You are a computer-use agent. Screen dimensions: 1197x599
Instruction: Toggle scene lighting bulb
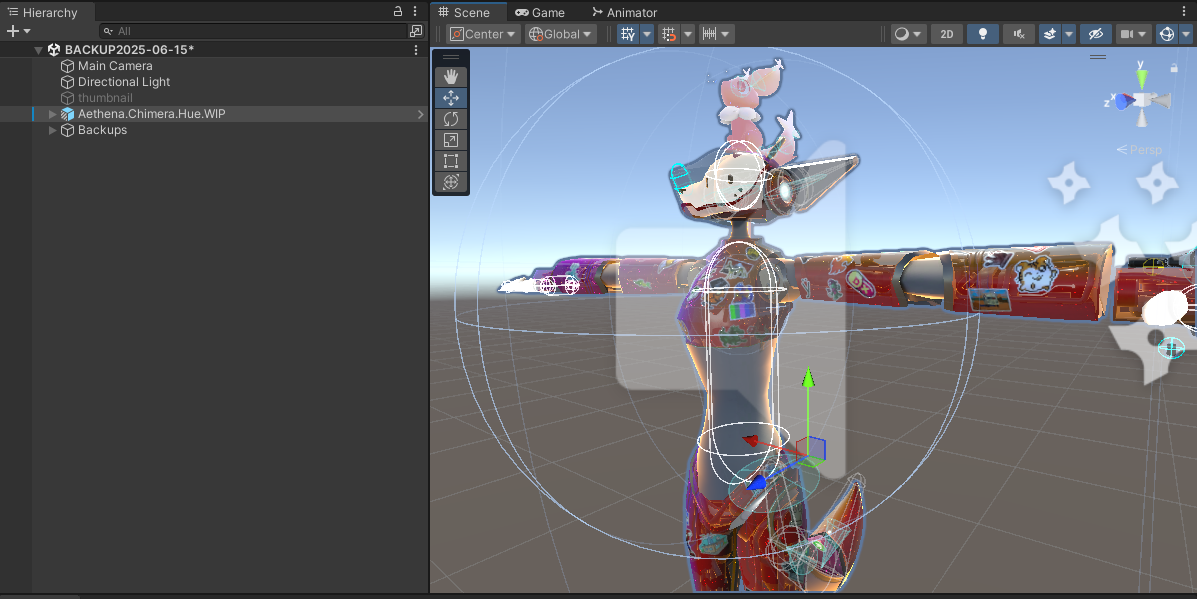(982, 33)
